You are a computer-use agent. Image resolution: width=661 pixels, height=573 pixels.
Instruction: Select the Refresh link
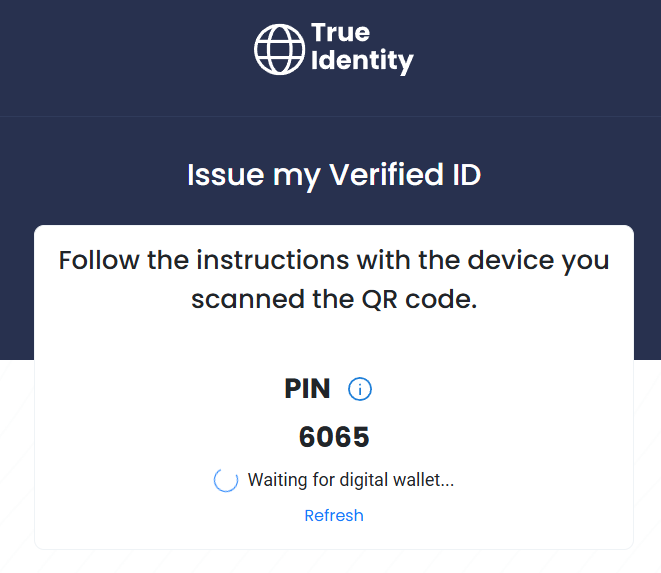pyautogui.click(x=334, y=515)
